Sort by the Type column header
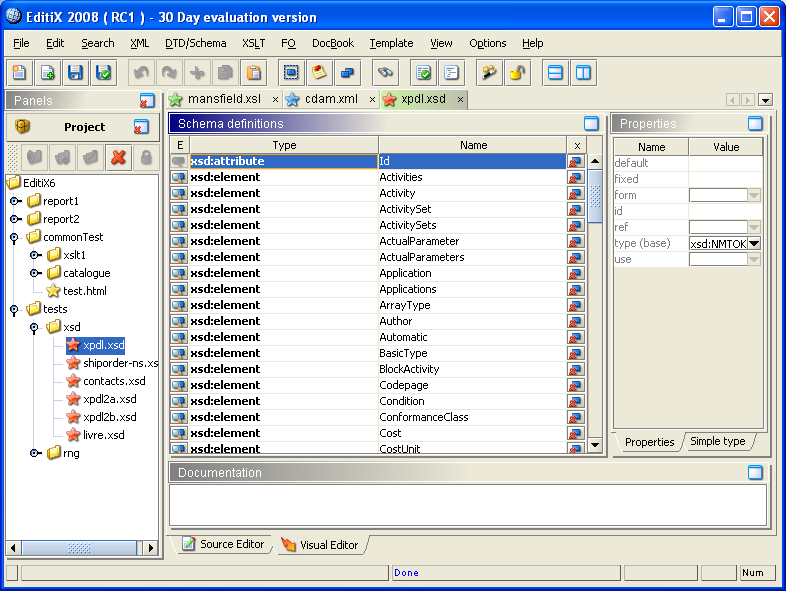The height and width of the screenshot is (591, 786). tap(284, 145)
